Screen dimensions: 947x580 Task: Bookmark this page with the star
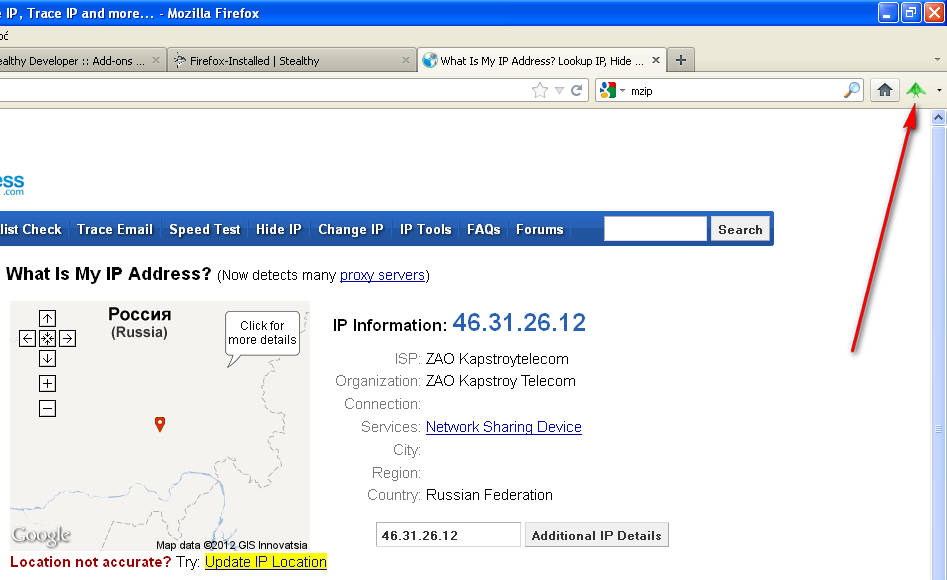point(540,91)
